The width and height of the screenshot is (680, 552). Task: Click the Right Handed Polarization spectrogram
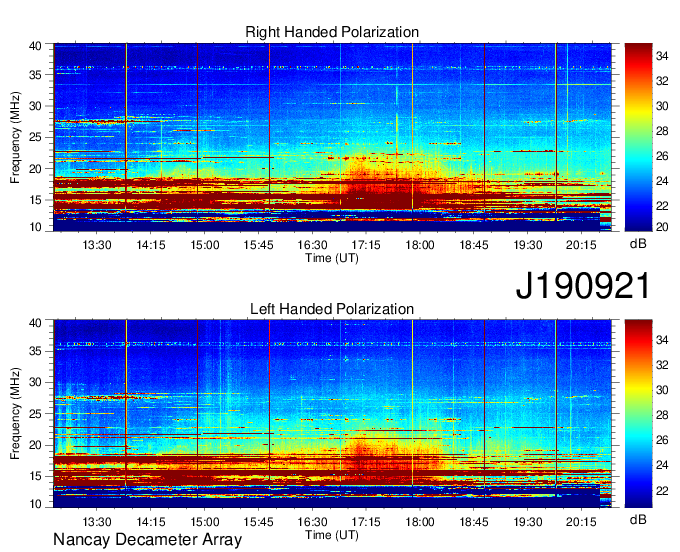(332, 137)
